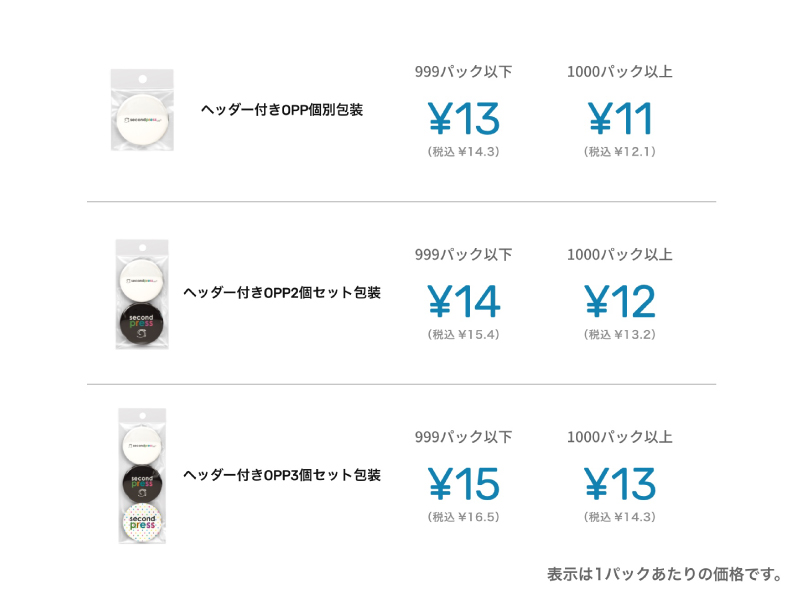Click the ¥13 price in the individual packaging row

[463, 119]
